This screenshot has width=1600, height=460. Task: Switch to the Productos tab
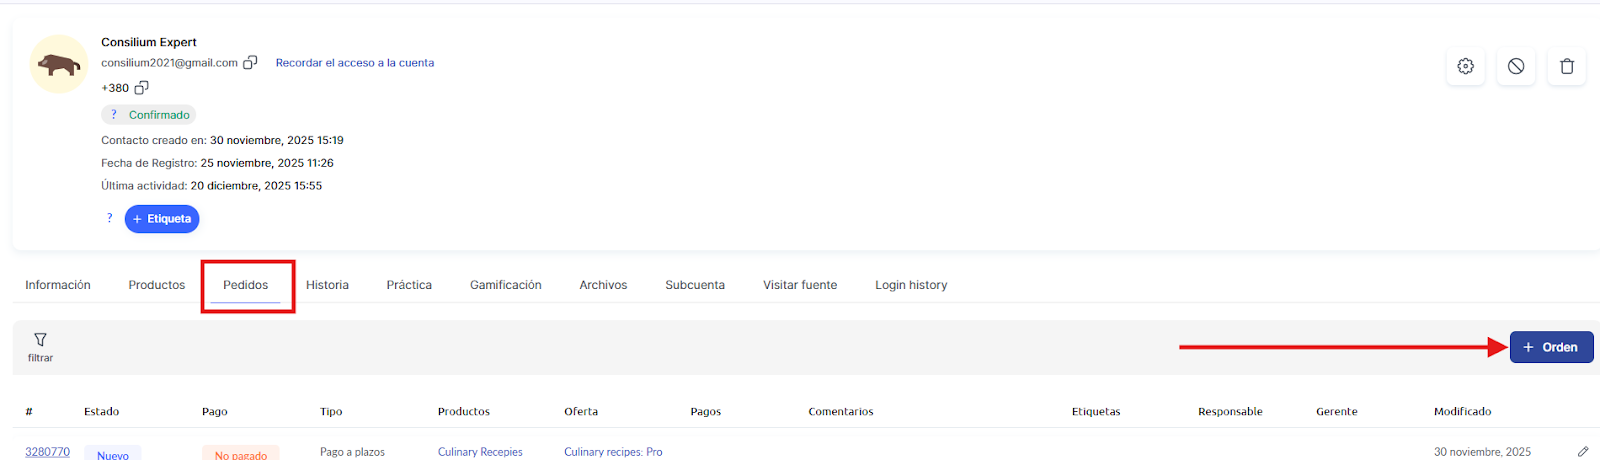(156, 285)
